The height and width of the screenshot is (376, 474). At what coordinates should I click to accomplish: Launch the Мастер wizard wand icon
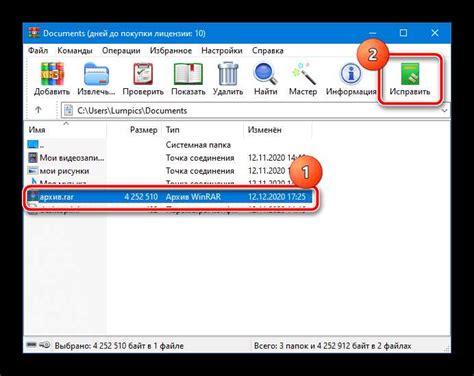[x=303, y=74]
